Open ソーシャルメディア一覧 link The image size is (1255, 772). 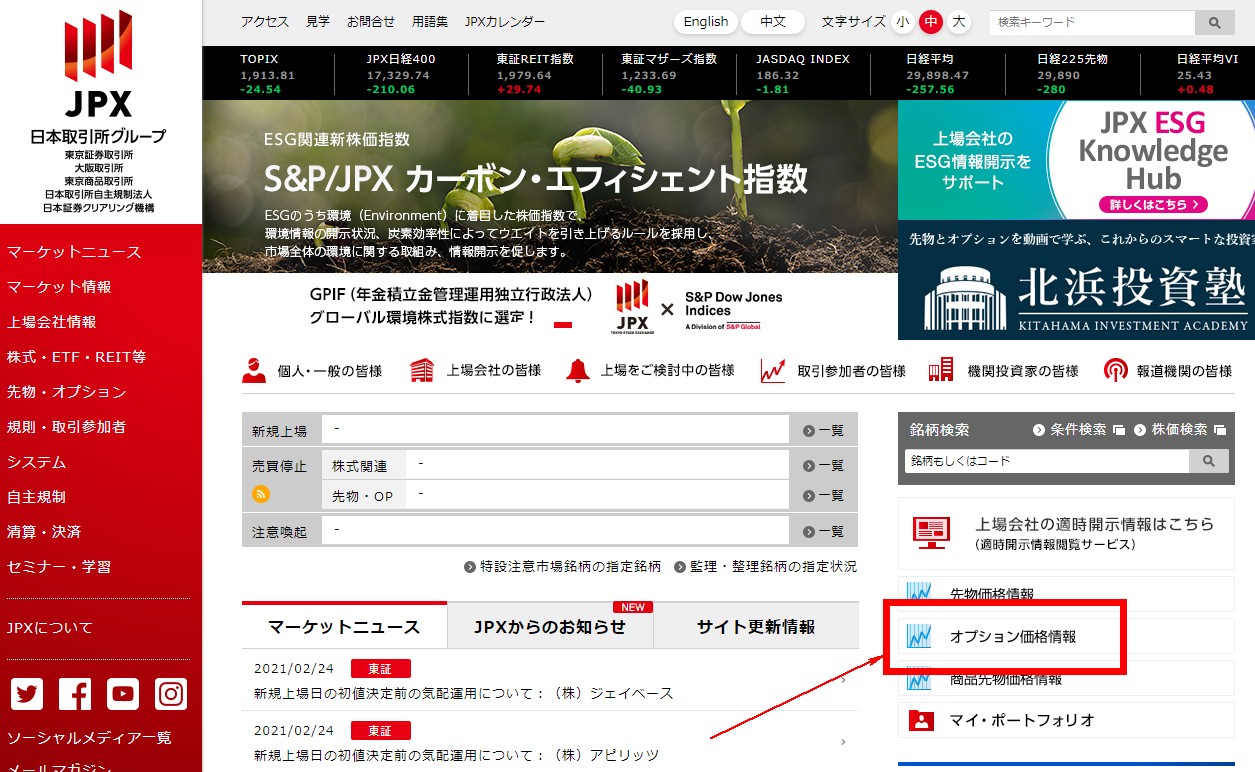click(x=89, y=738)
